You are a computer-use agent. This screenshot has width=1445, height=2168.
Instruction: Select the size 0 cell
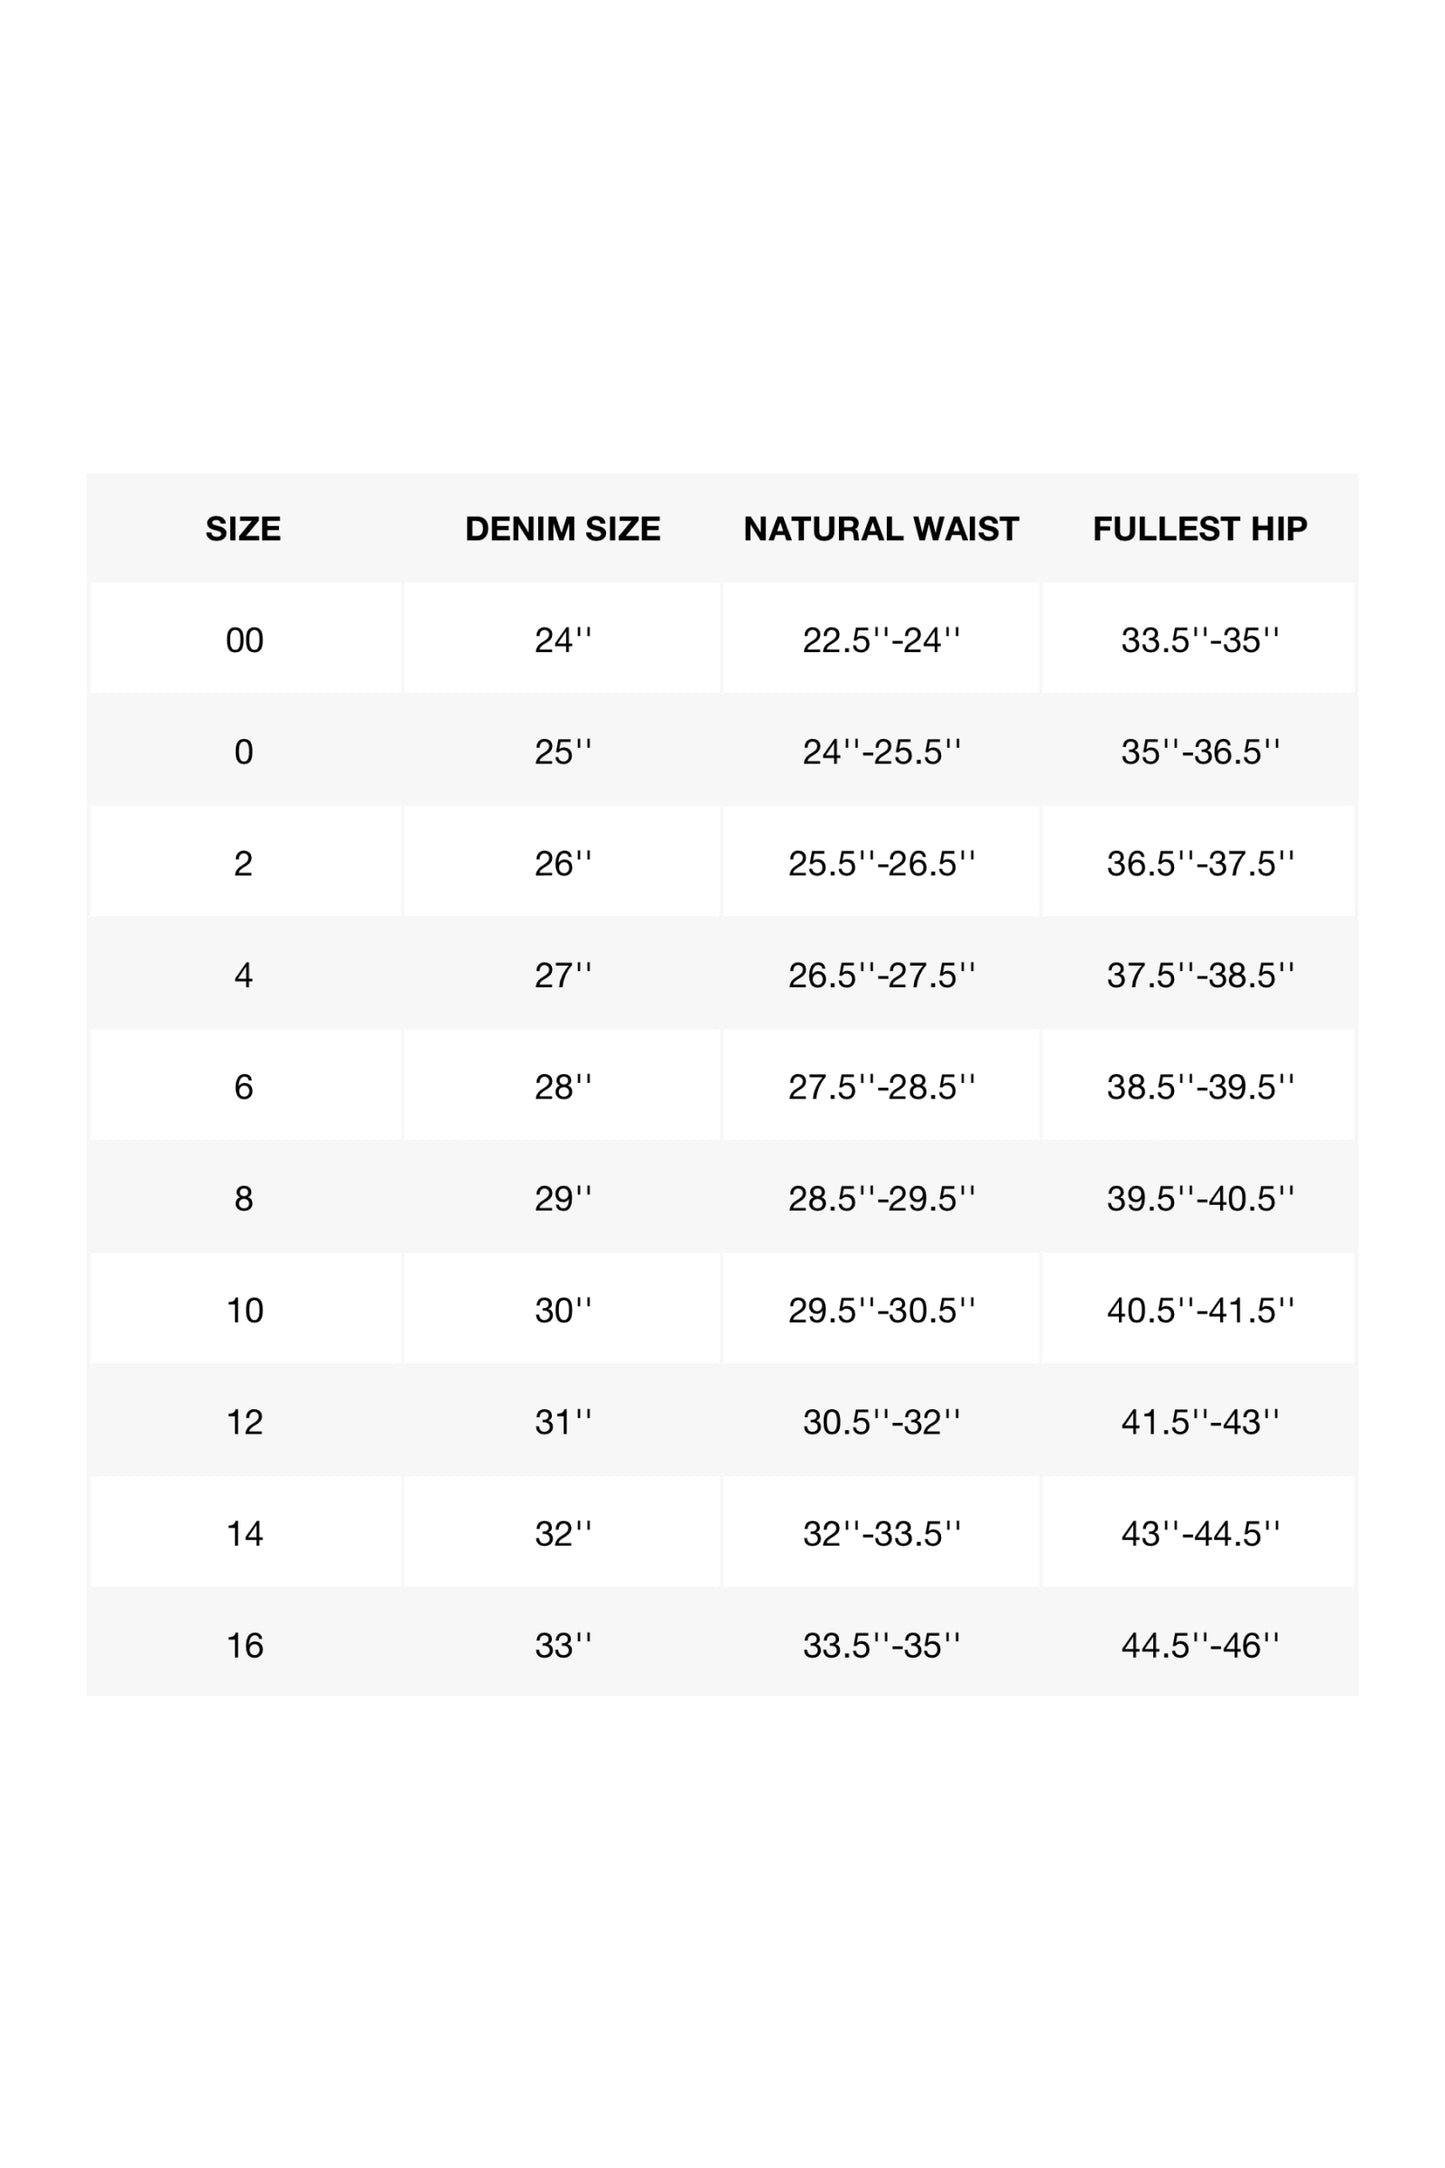pyautogui.click(x=244, y=752)
